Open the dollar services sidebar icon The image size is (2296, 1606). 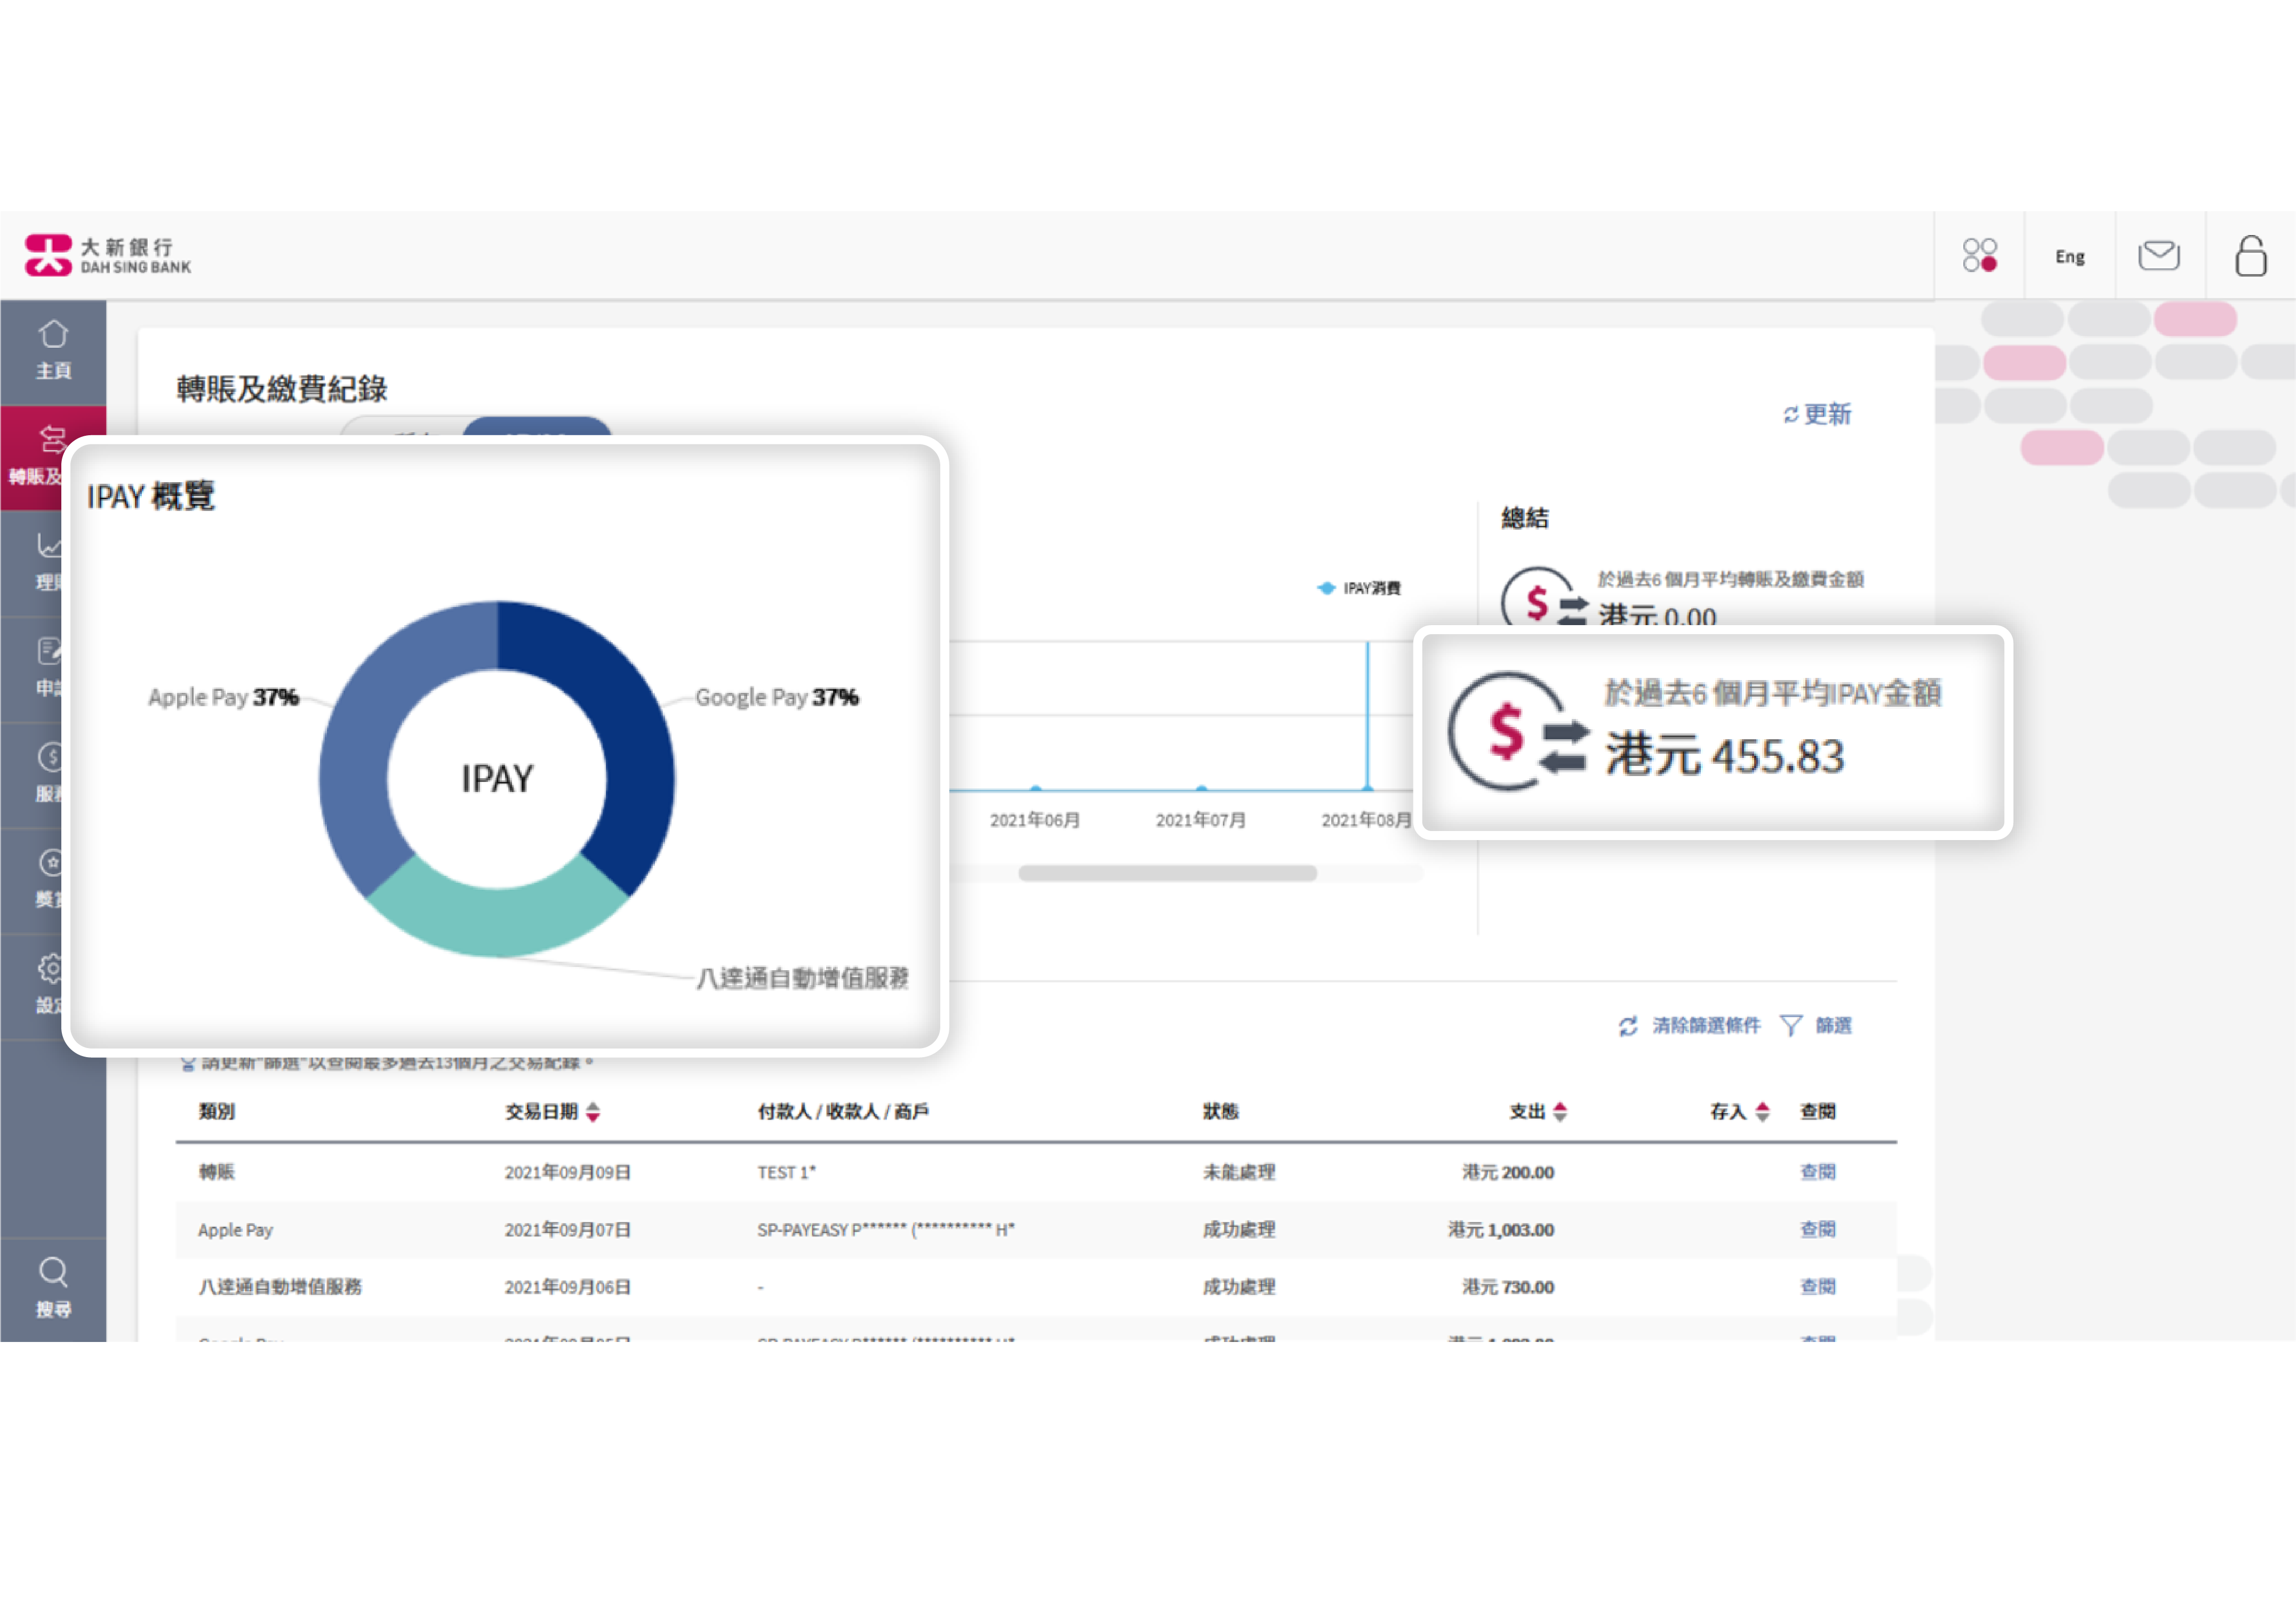pos(49,756)
